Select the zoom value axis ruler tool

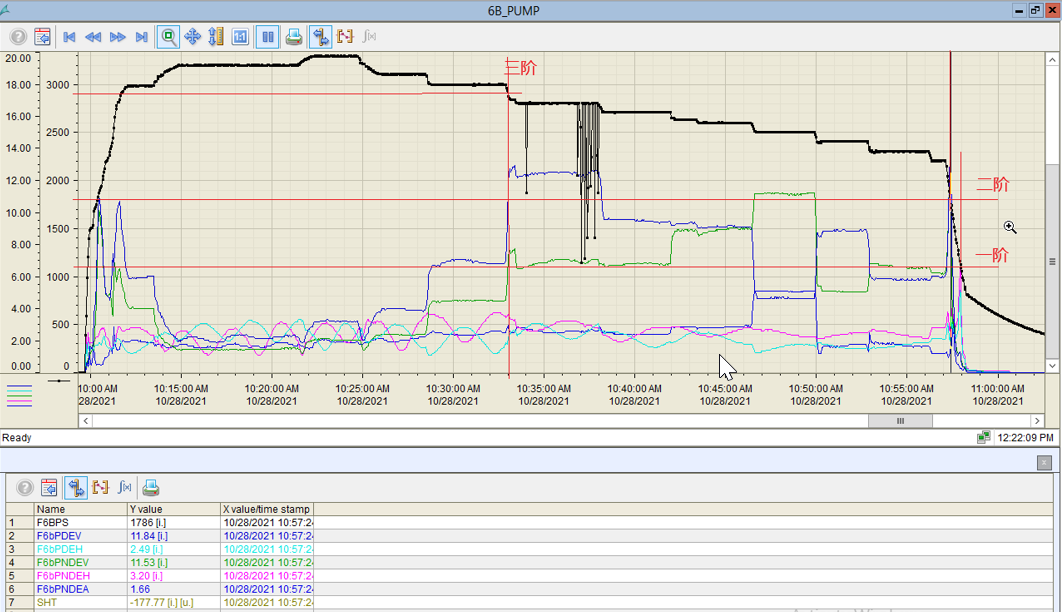click(216, 37)
